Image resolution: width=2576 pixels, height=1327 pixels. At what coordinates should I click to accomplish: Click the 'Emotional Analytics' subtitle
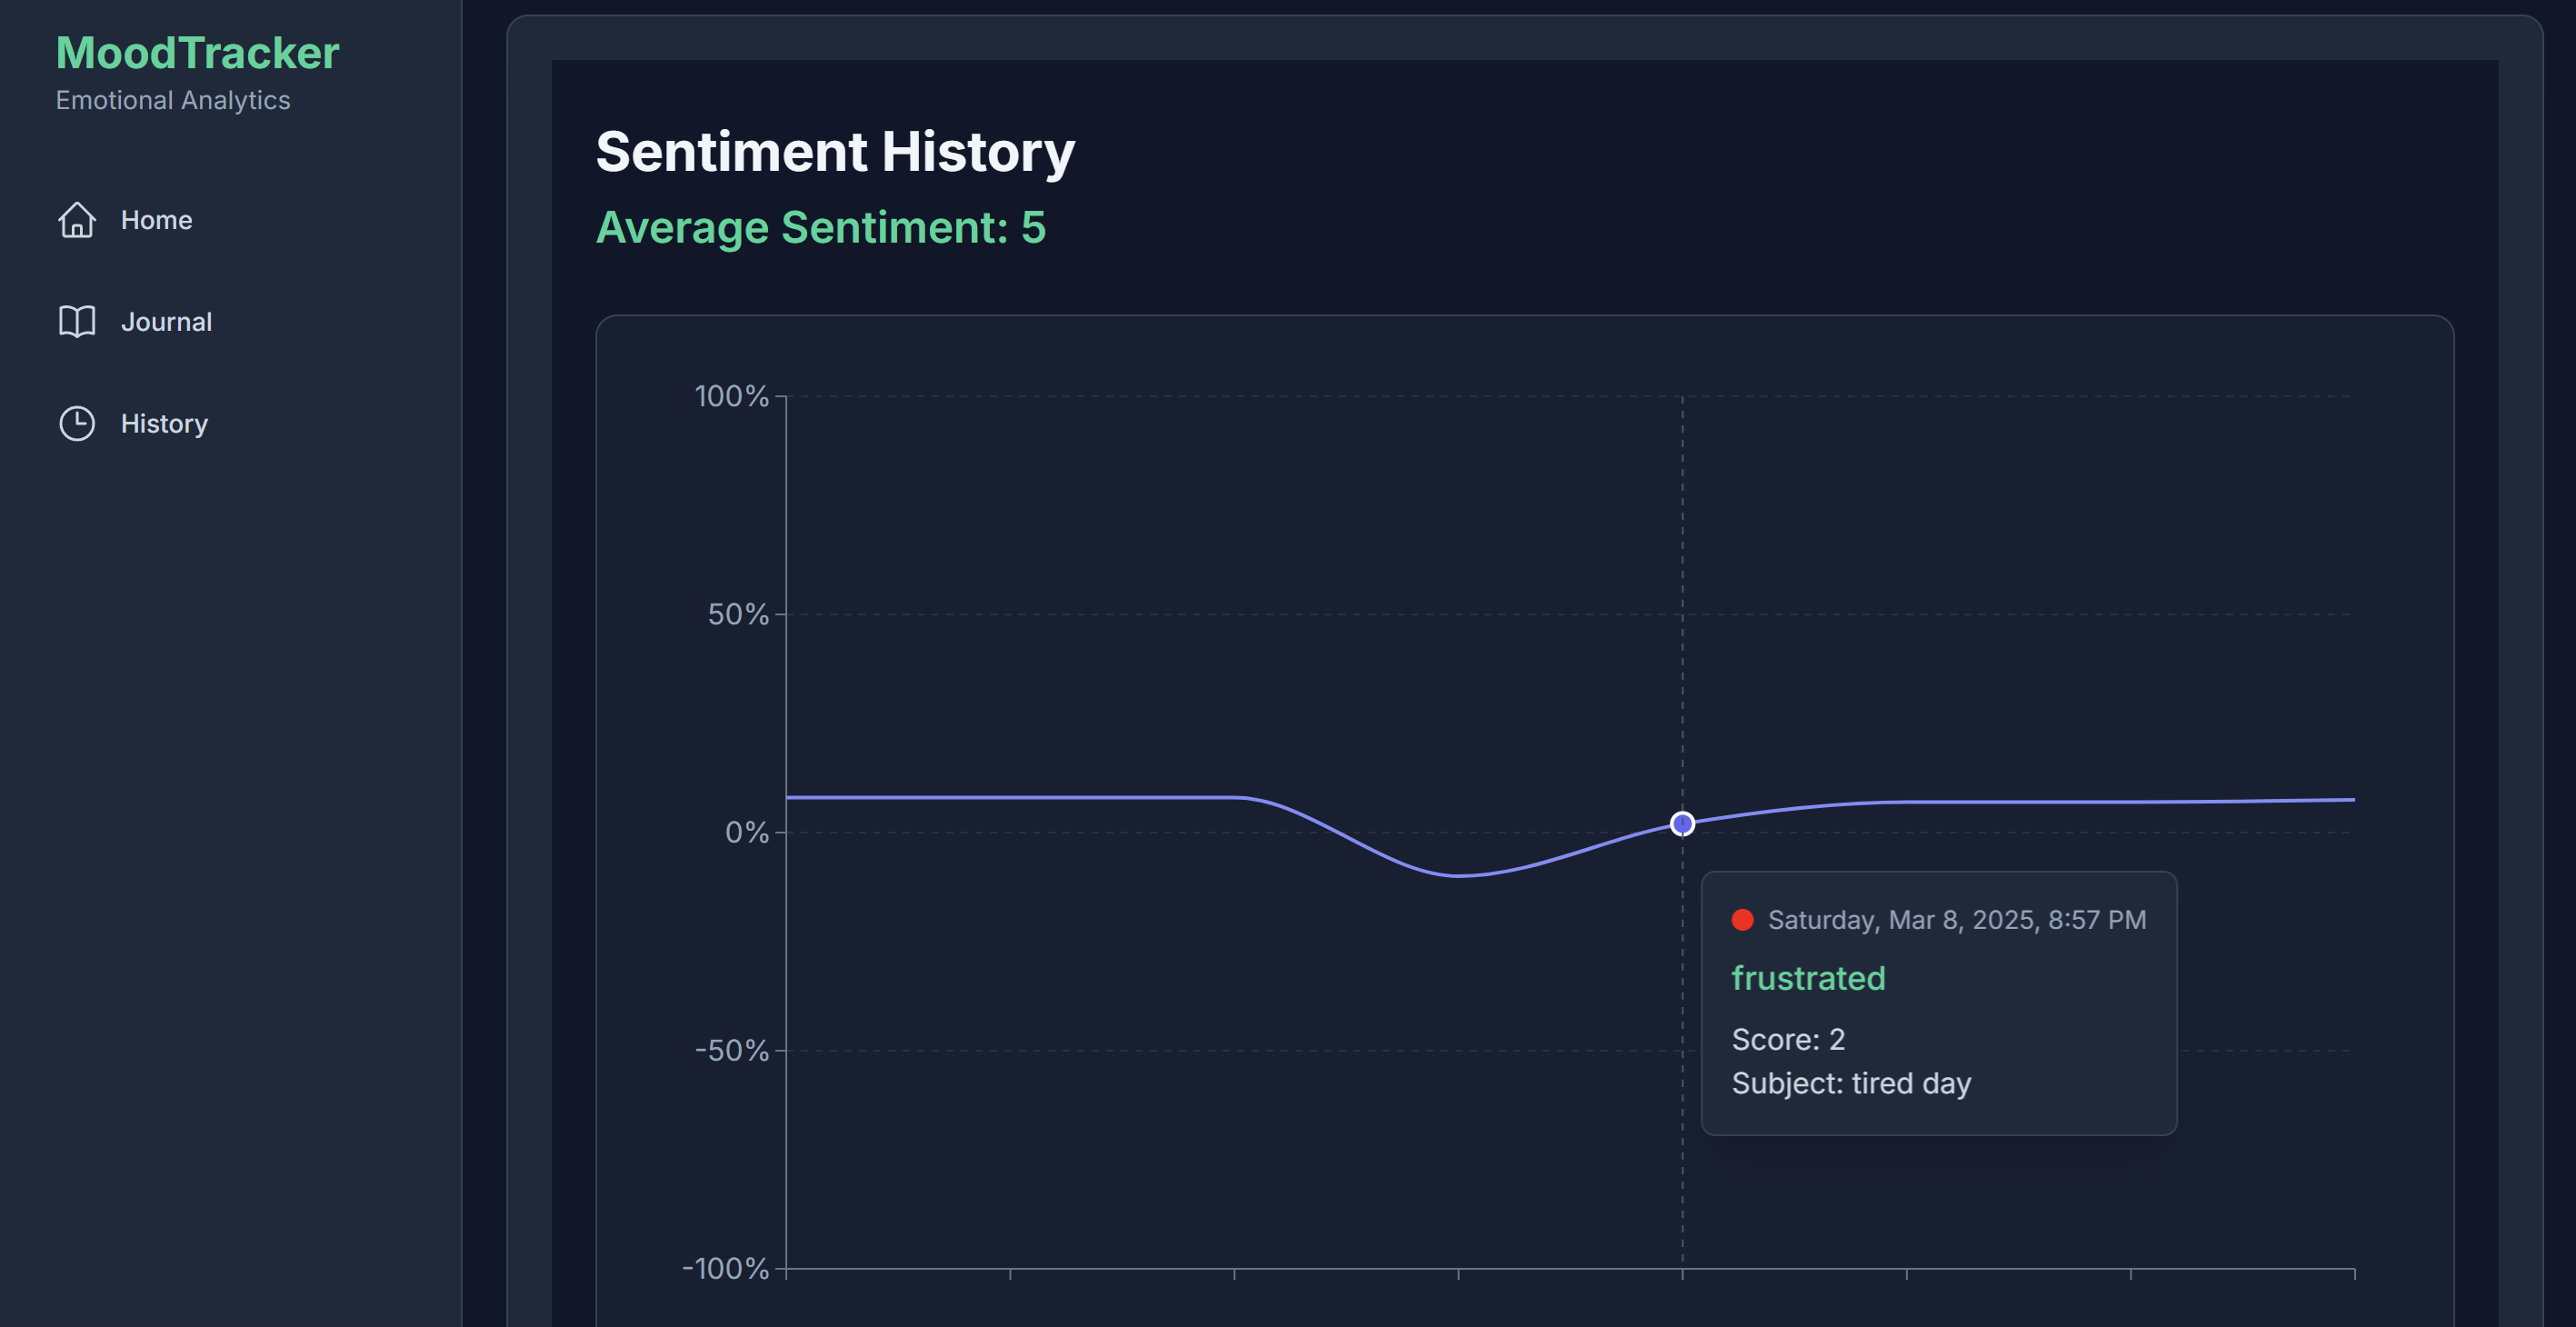pos(173,100)
